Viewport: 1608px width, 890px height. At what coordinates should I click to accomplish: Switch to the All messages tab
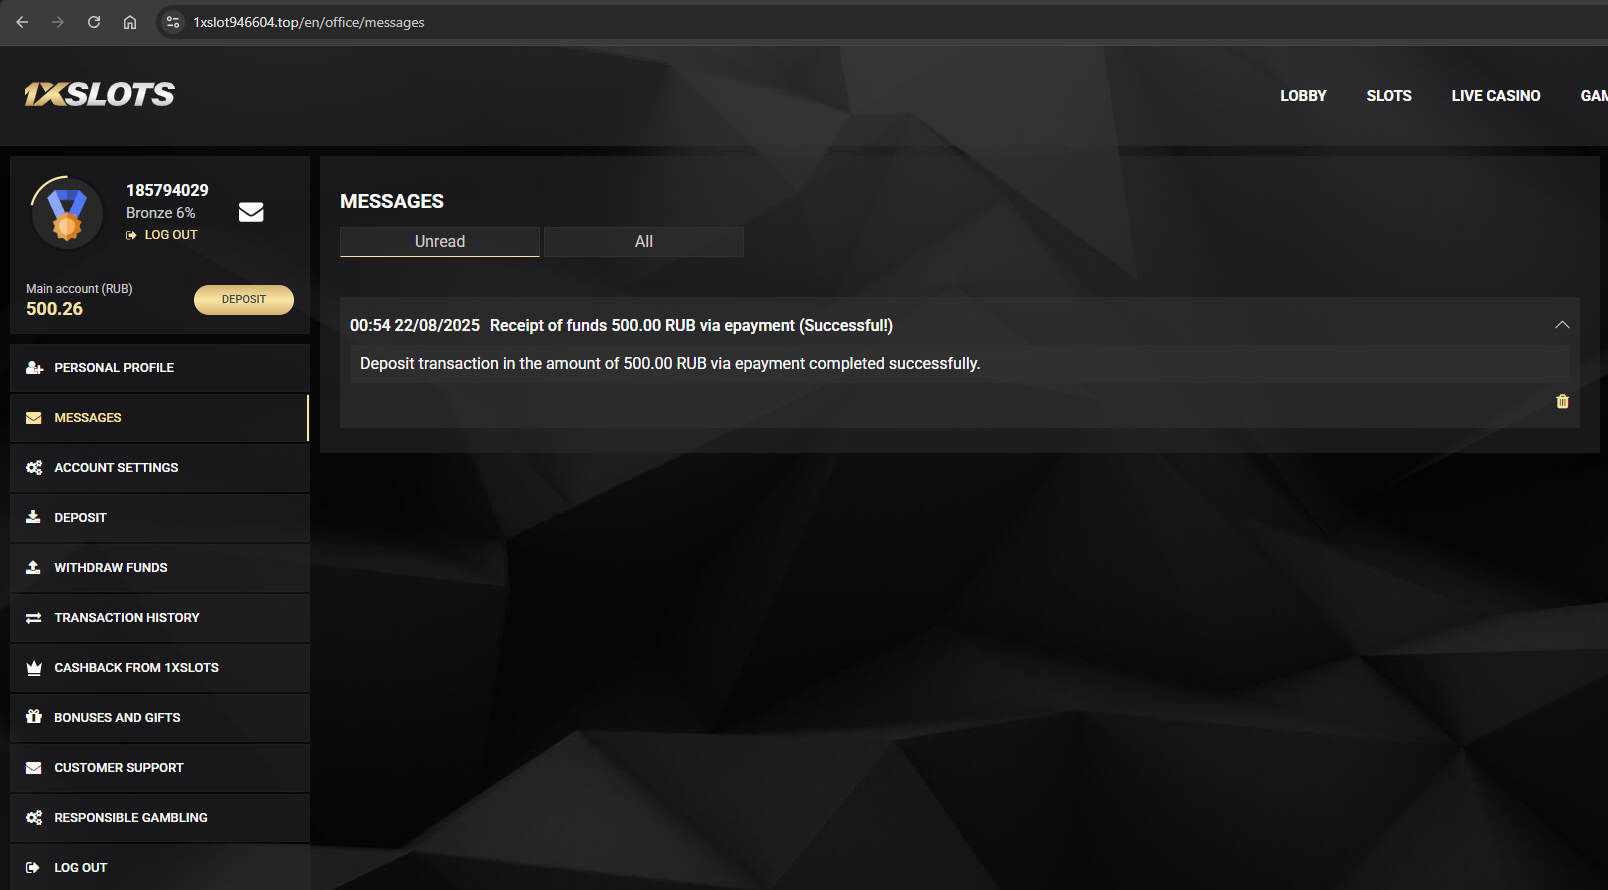click(x=644, y=242)
